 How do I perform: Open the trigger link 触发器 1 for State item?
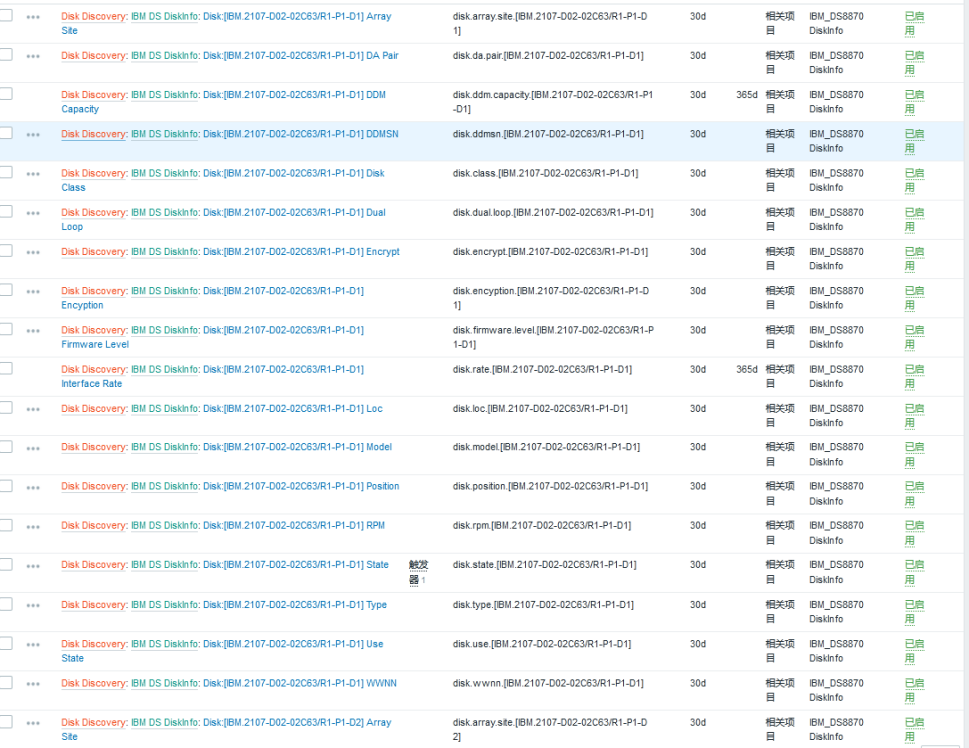click(418, 572)
